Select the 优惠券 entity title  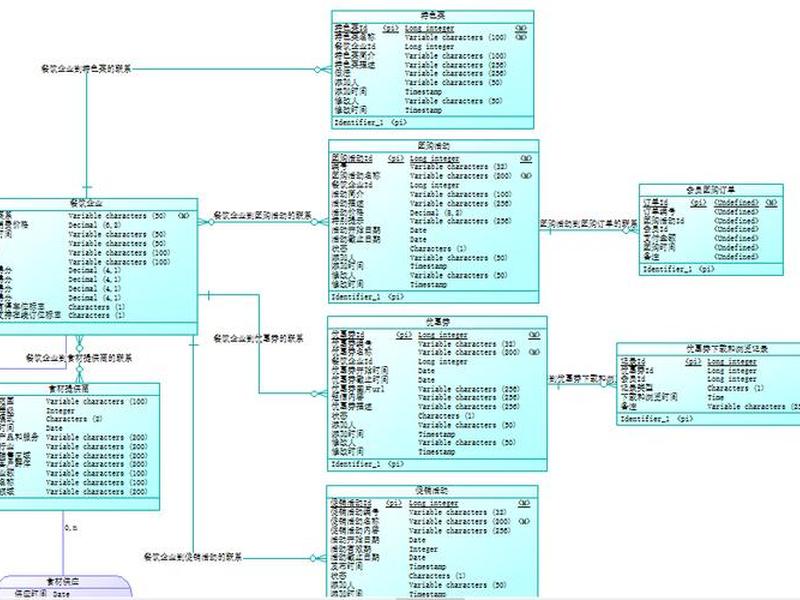coord(437,322)
